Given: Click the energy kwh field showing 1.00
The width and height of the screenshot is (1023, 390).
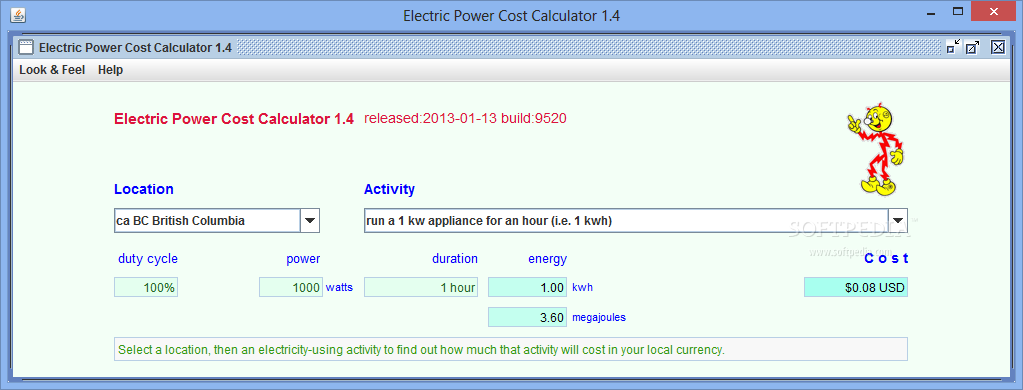Looking at the screenshot, I should tap(527, 288).
